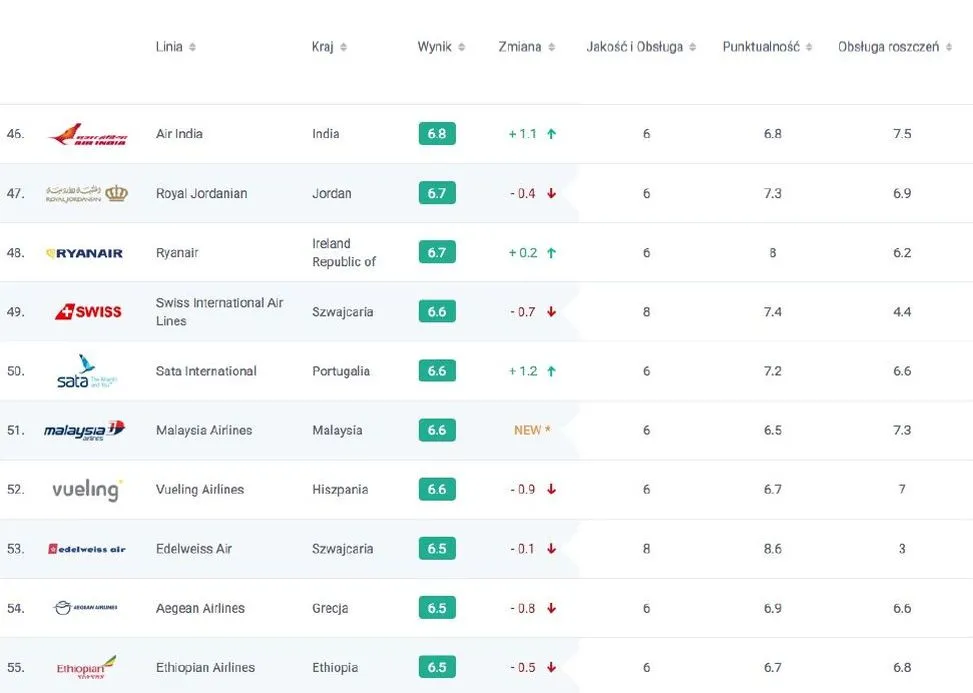Click Edelweiss Air punctuality value 8.6

click(x=773, y=549)
